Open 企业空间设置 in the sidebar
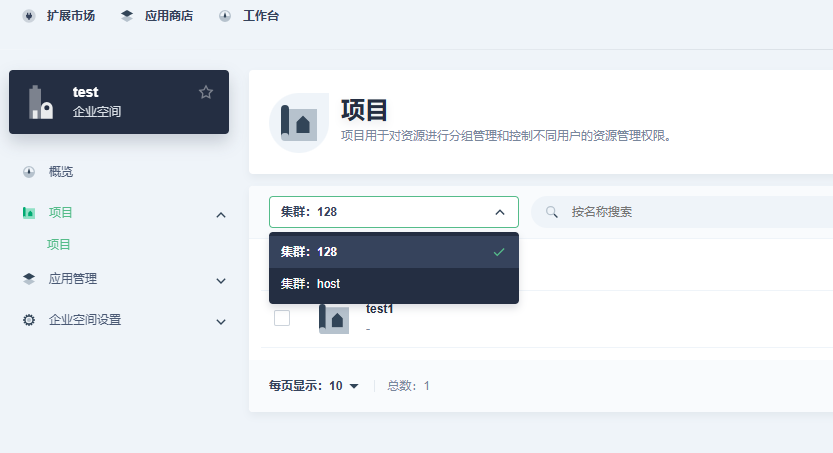The width and height of the screenshot is (833, 453). click(x=85, y=320)
